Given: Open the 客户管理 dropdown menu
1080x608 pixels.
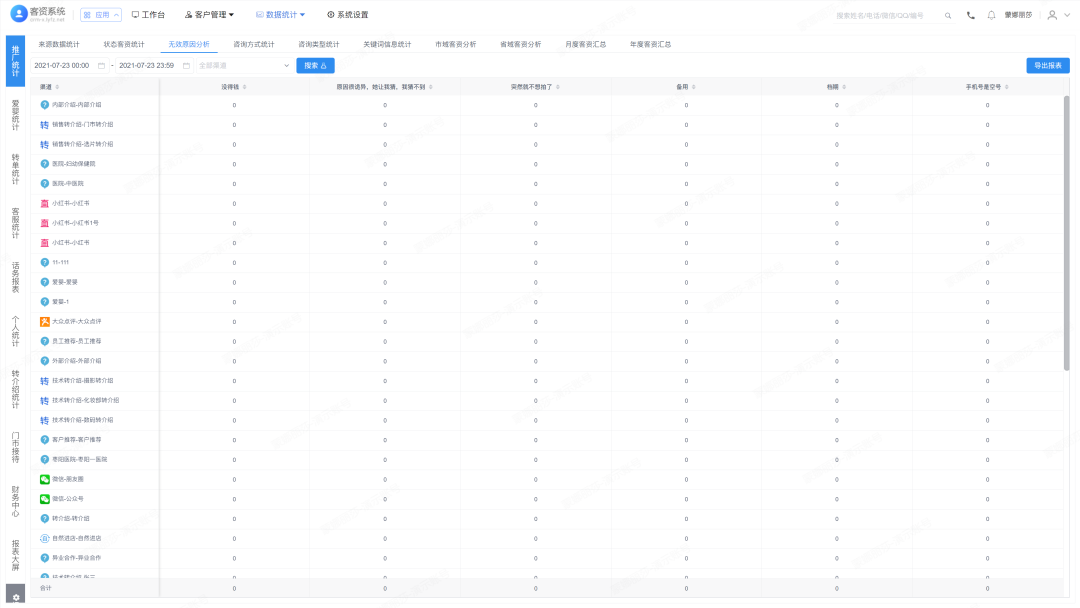Looking at the screenshot, I should pos(209,14).
